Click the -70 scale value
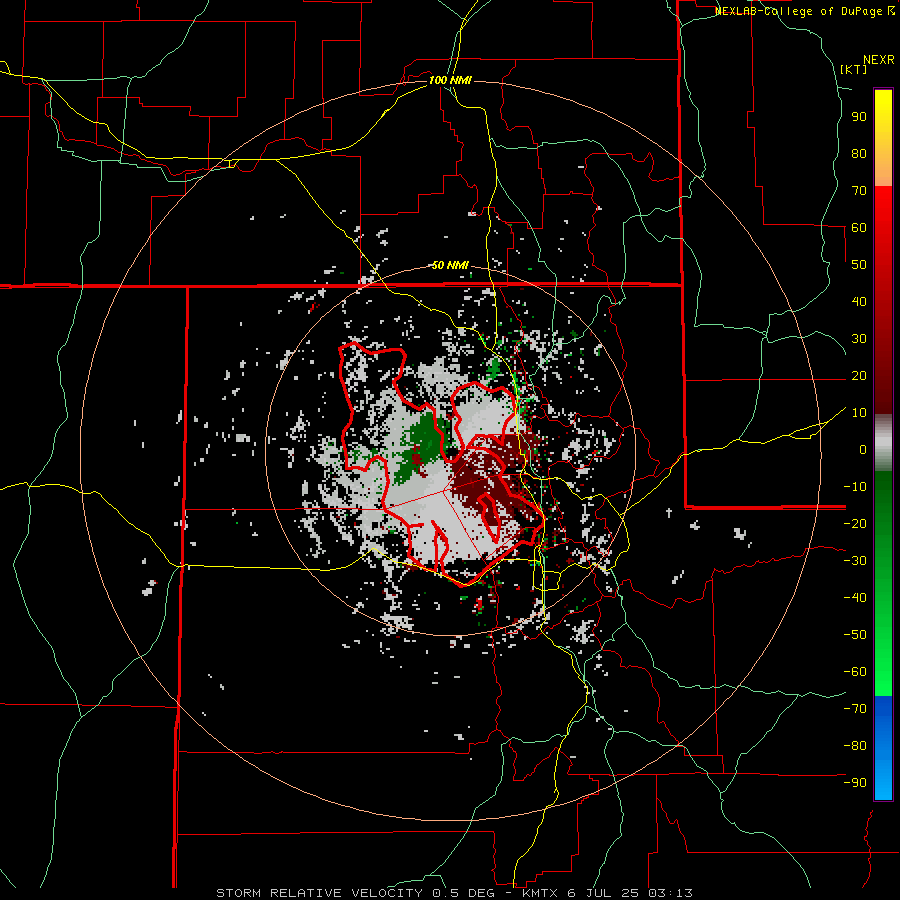Viewport: 900px width, 900px height. coord(855,709)
